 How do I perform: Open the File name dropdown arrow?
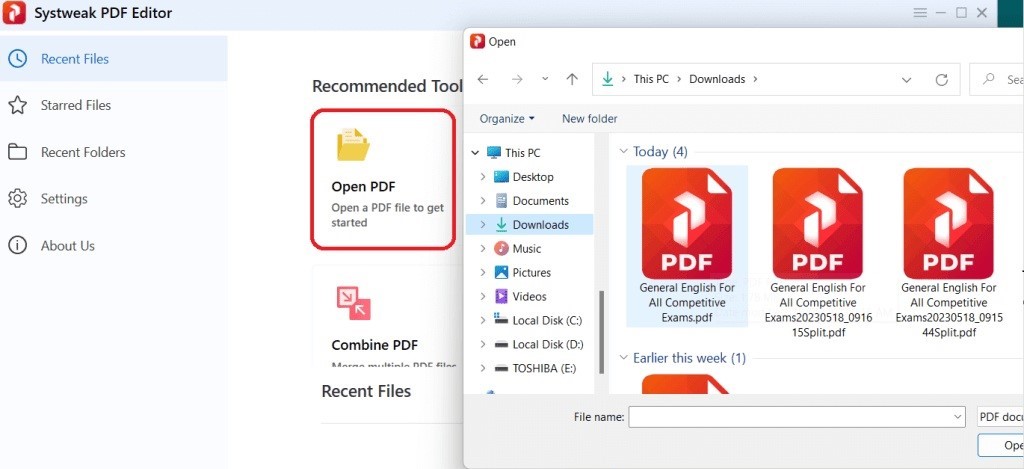(x=958, y=417)
